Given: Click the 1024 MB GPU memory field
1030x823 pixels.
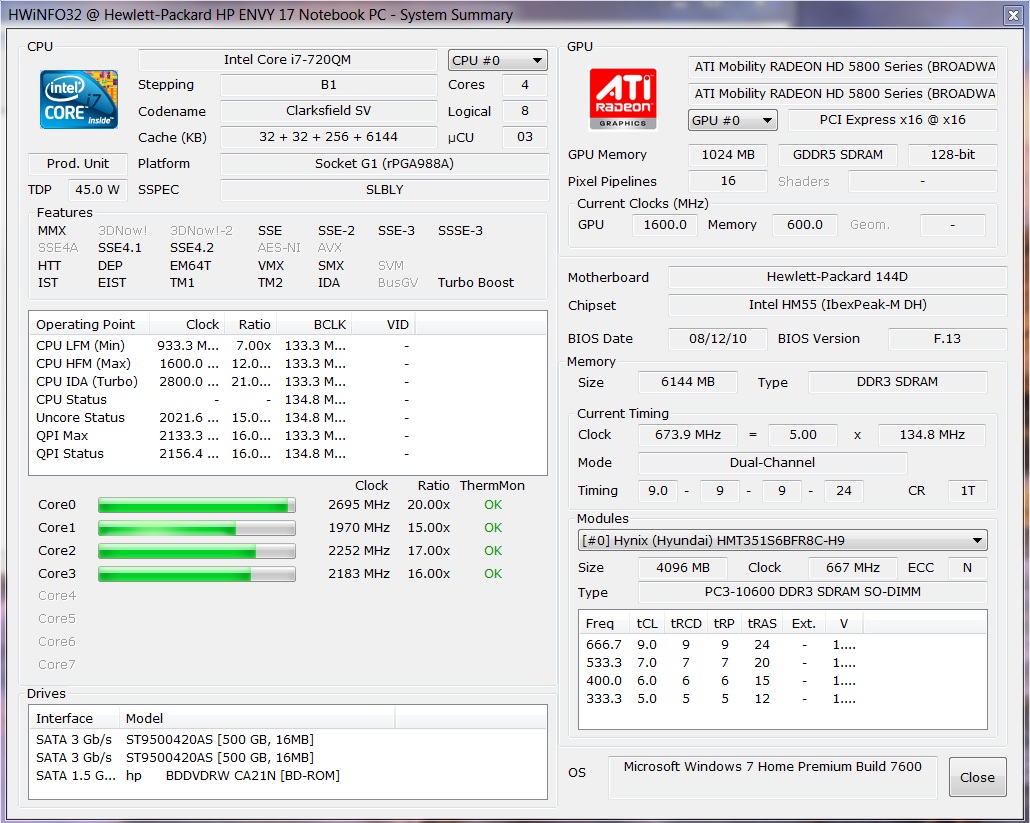Looking at the screenshot, I should click(x=728, y=155).
